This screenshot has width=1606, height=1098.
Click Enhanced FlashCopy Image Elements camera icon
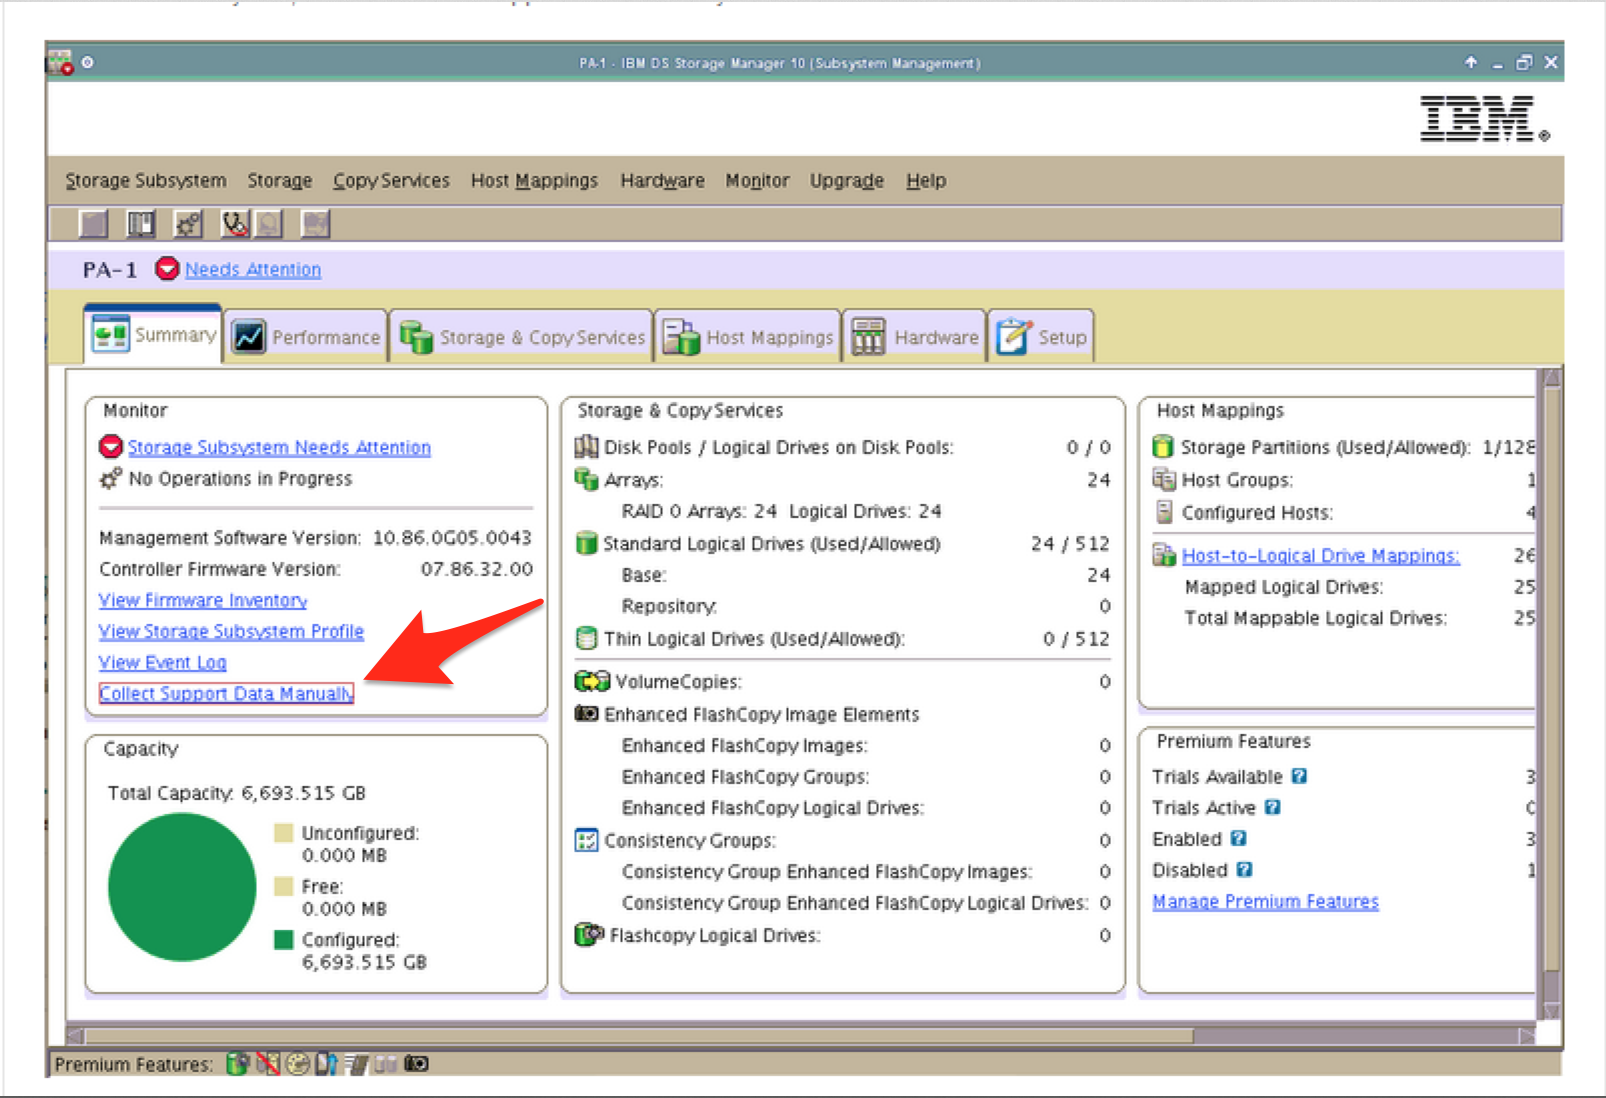click(587, 714)
